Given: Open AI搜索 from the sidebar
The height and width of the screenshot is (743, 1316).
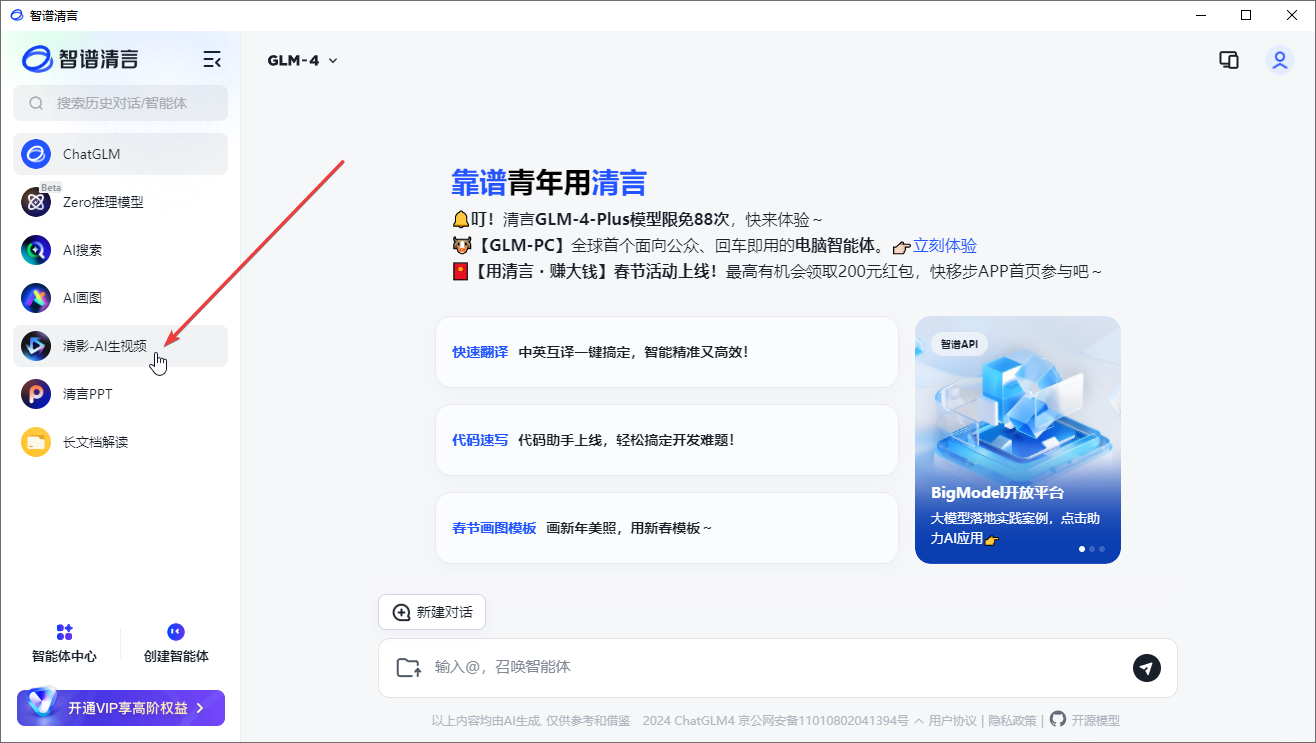Looking at the screenshot, I should tap(83, 249).
